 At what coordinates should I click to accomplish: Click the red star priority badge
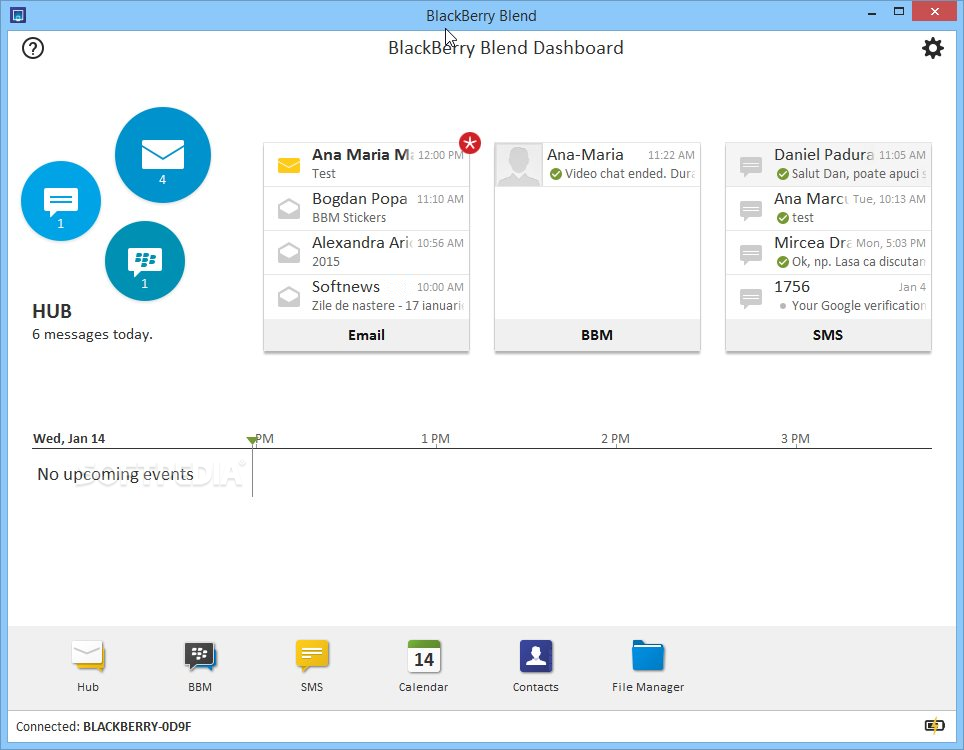click(470, 143)
